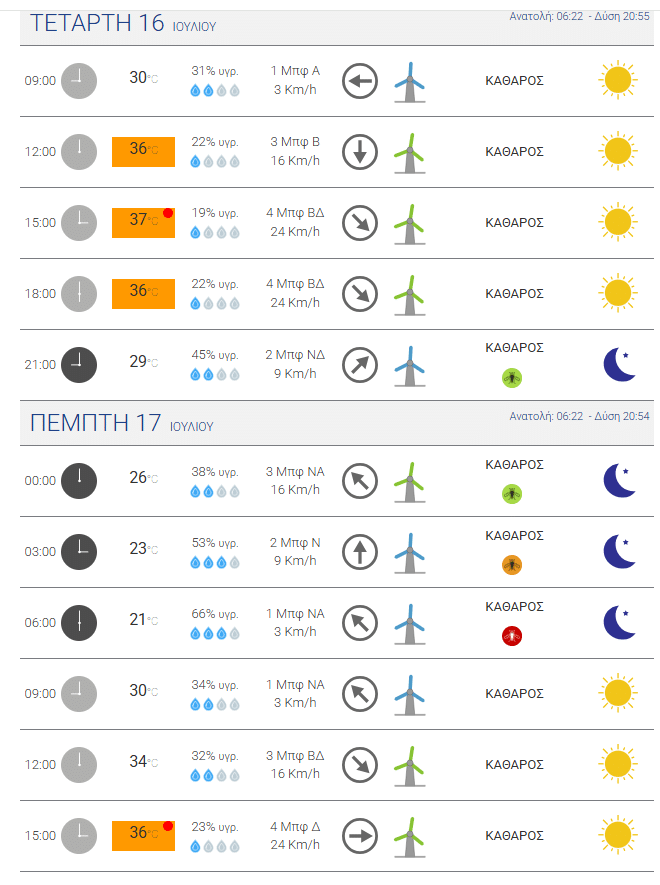This screenshot has width=660, height=885.
Task: Click the dark clock icon at 03:00
Action: 79,552
